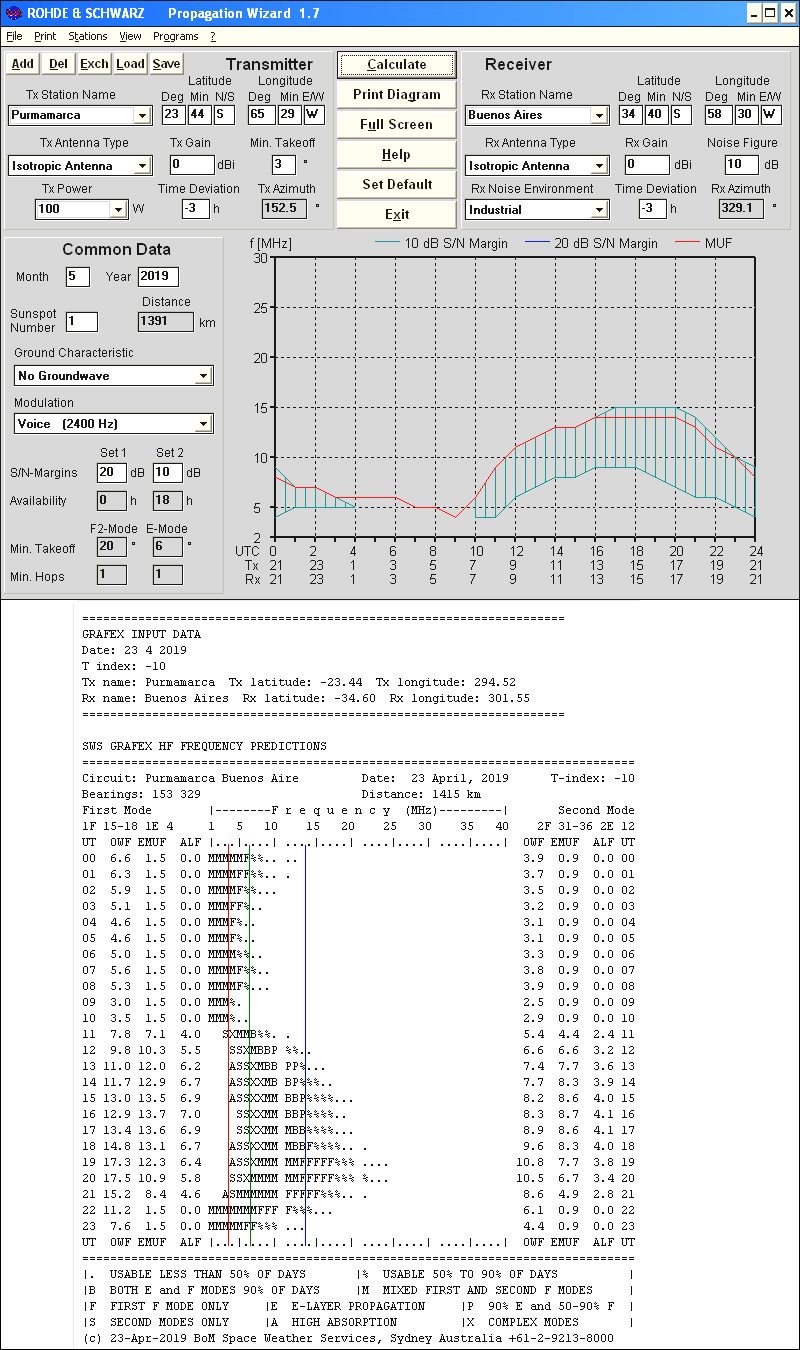Click the Help button
The width and height of the screenshot is (800, 1350).
[x=396, y=155]
